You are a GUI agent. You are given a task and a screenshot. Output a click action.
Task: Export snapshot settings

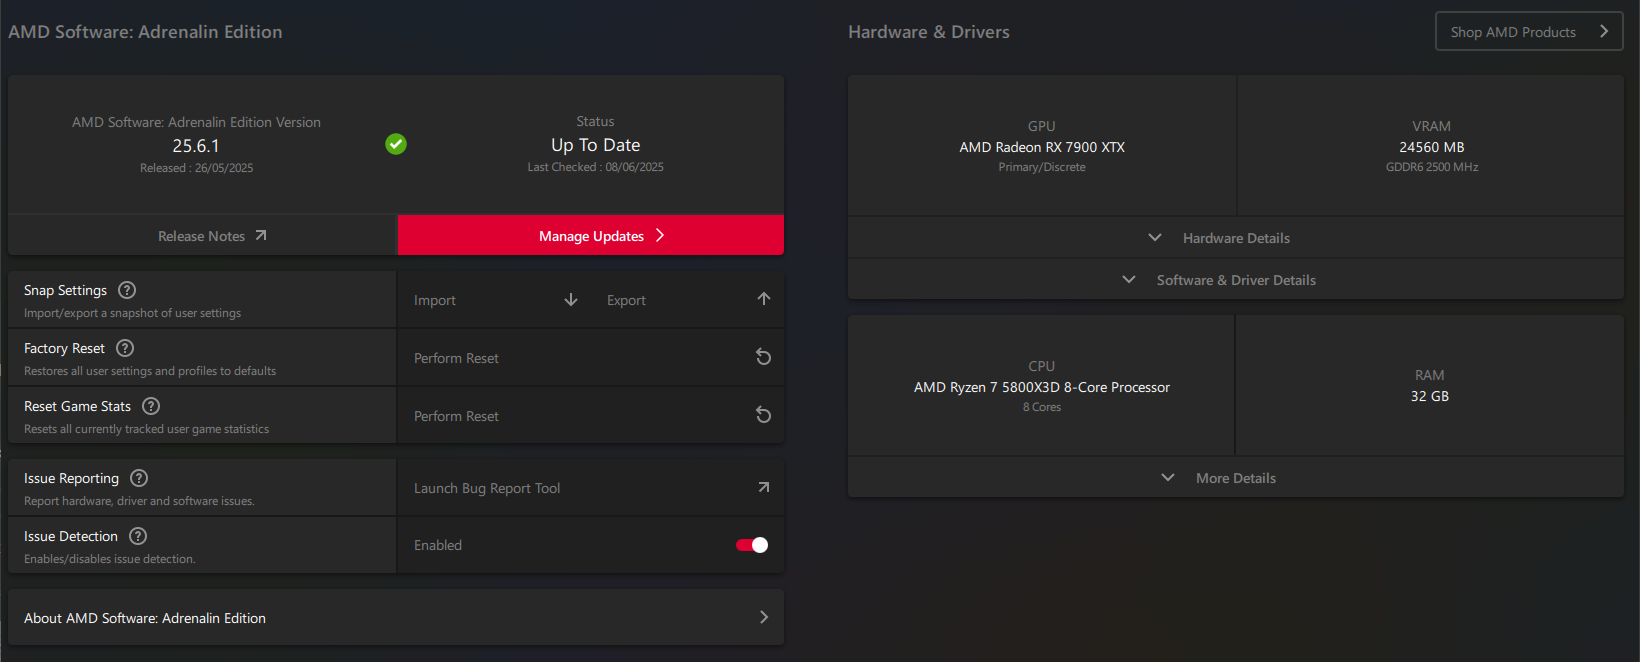click(687, 299)
